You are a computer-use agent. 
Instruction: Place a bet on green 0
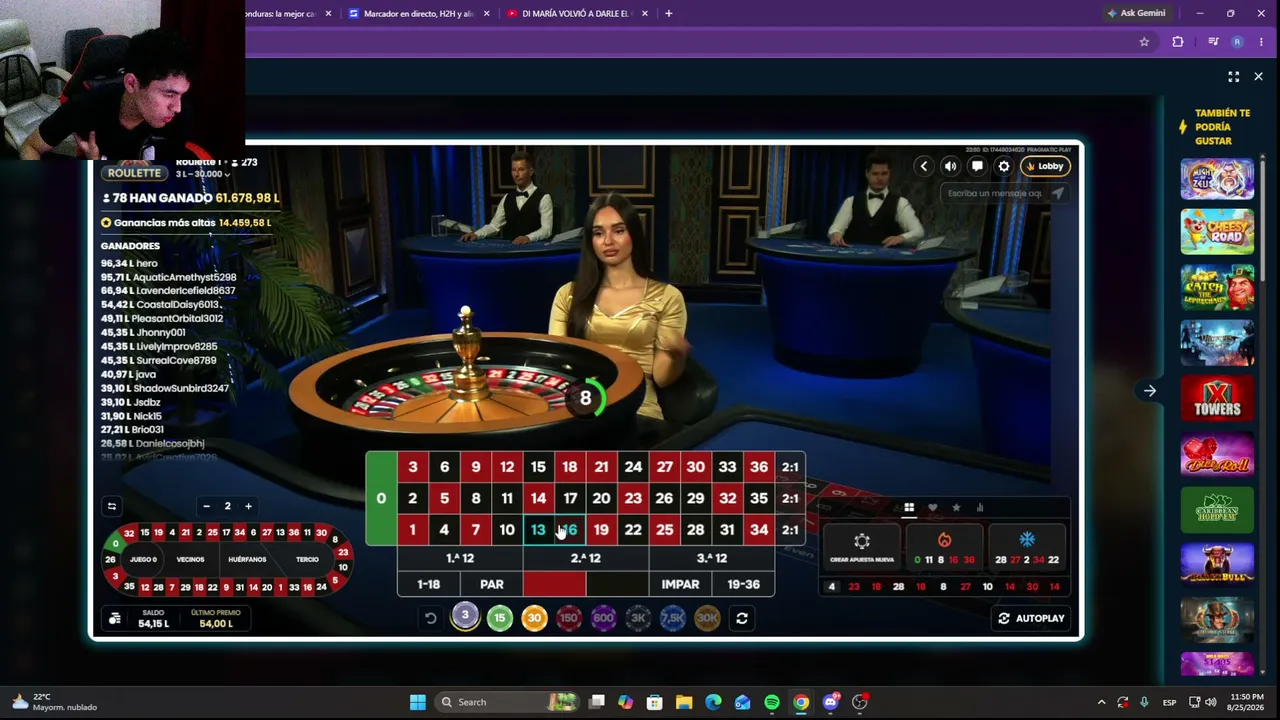tap(381, 498)
